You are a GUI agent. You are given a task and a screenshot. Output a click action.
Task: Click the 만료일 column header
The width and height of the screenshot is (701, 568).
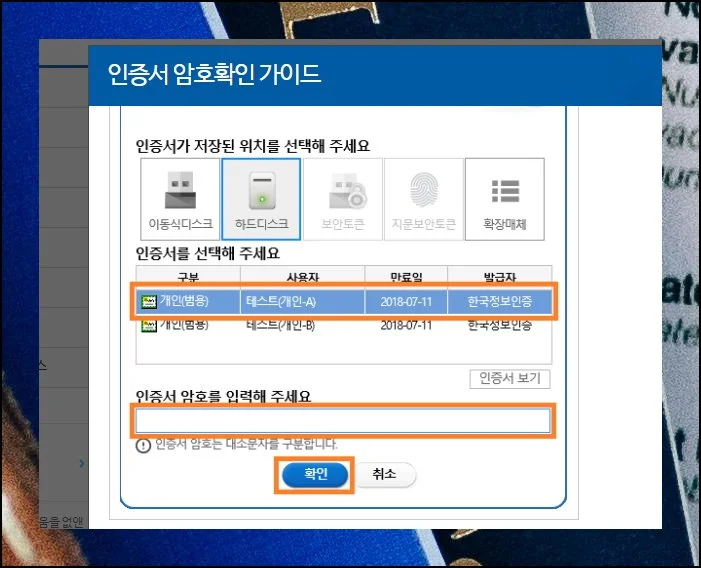406,277
